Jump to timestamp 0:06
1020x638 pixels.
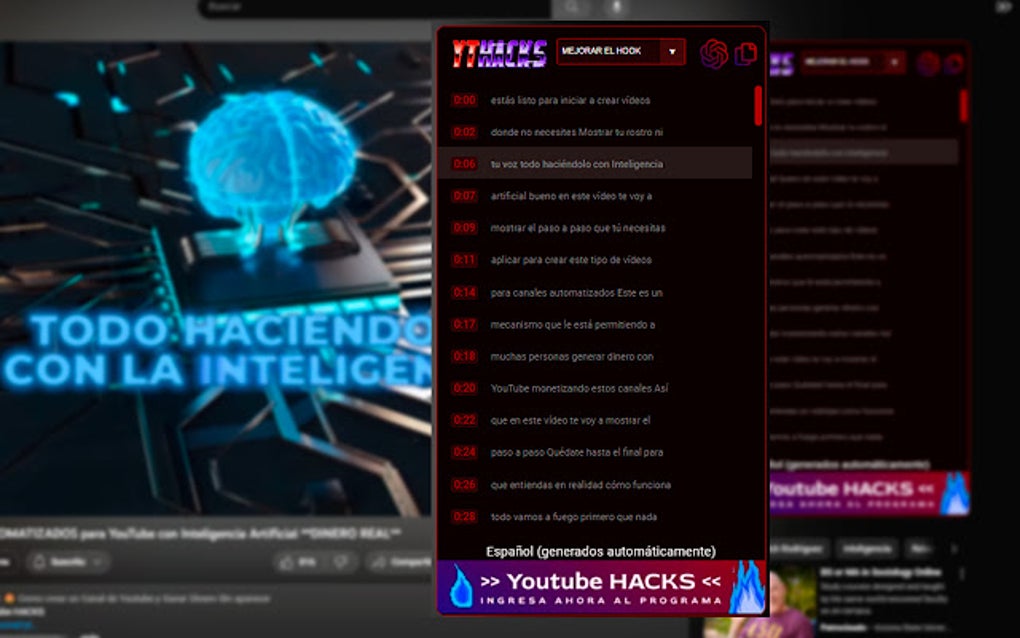pyautogui.click(x=464, y=164)
